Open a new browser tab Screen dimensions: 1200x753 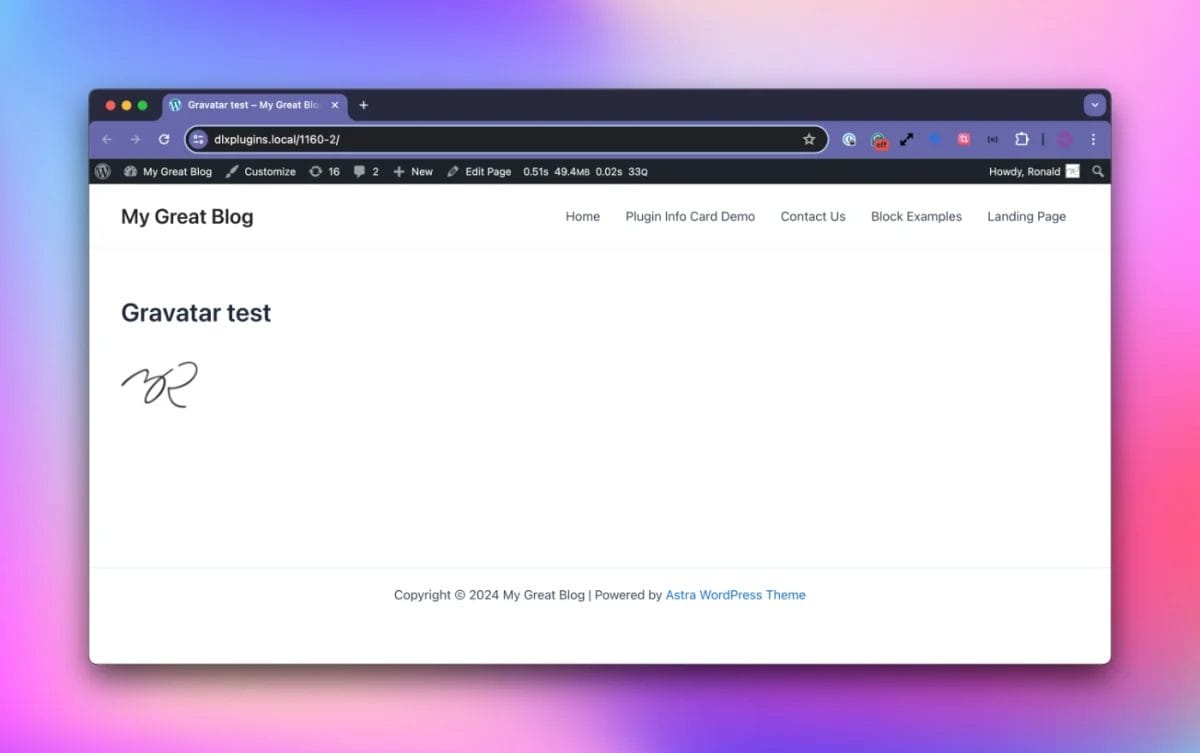(364, 105)
